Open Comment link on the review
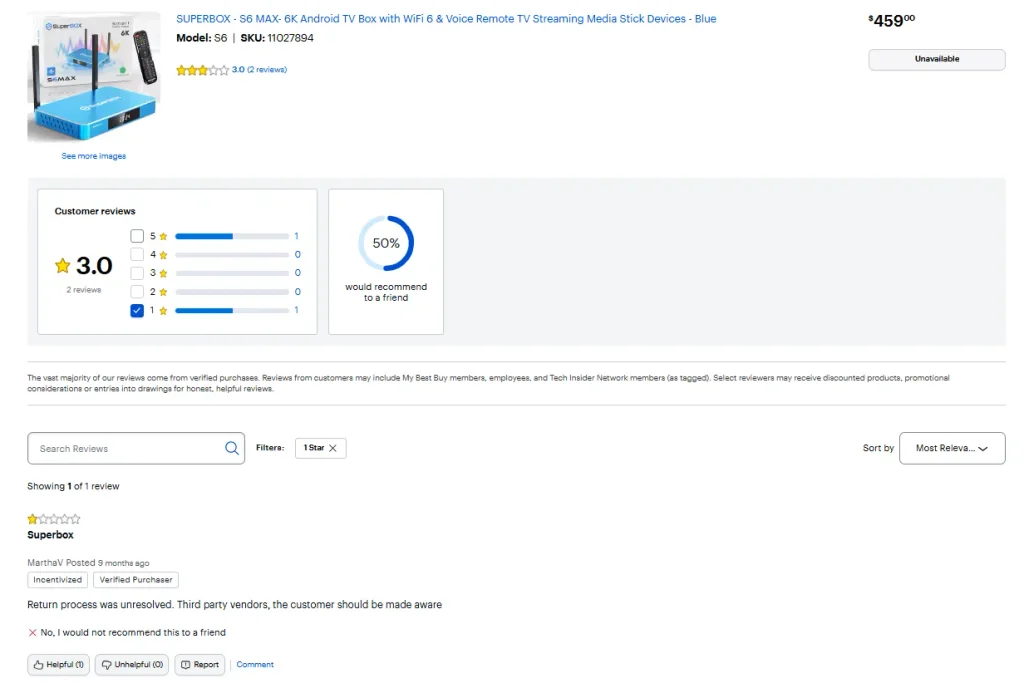1024x683 pixels. point(255,665)
